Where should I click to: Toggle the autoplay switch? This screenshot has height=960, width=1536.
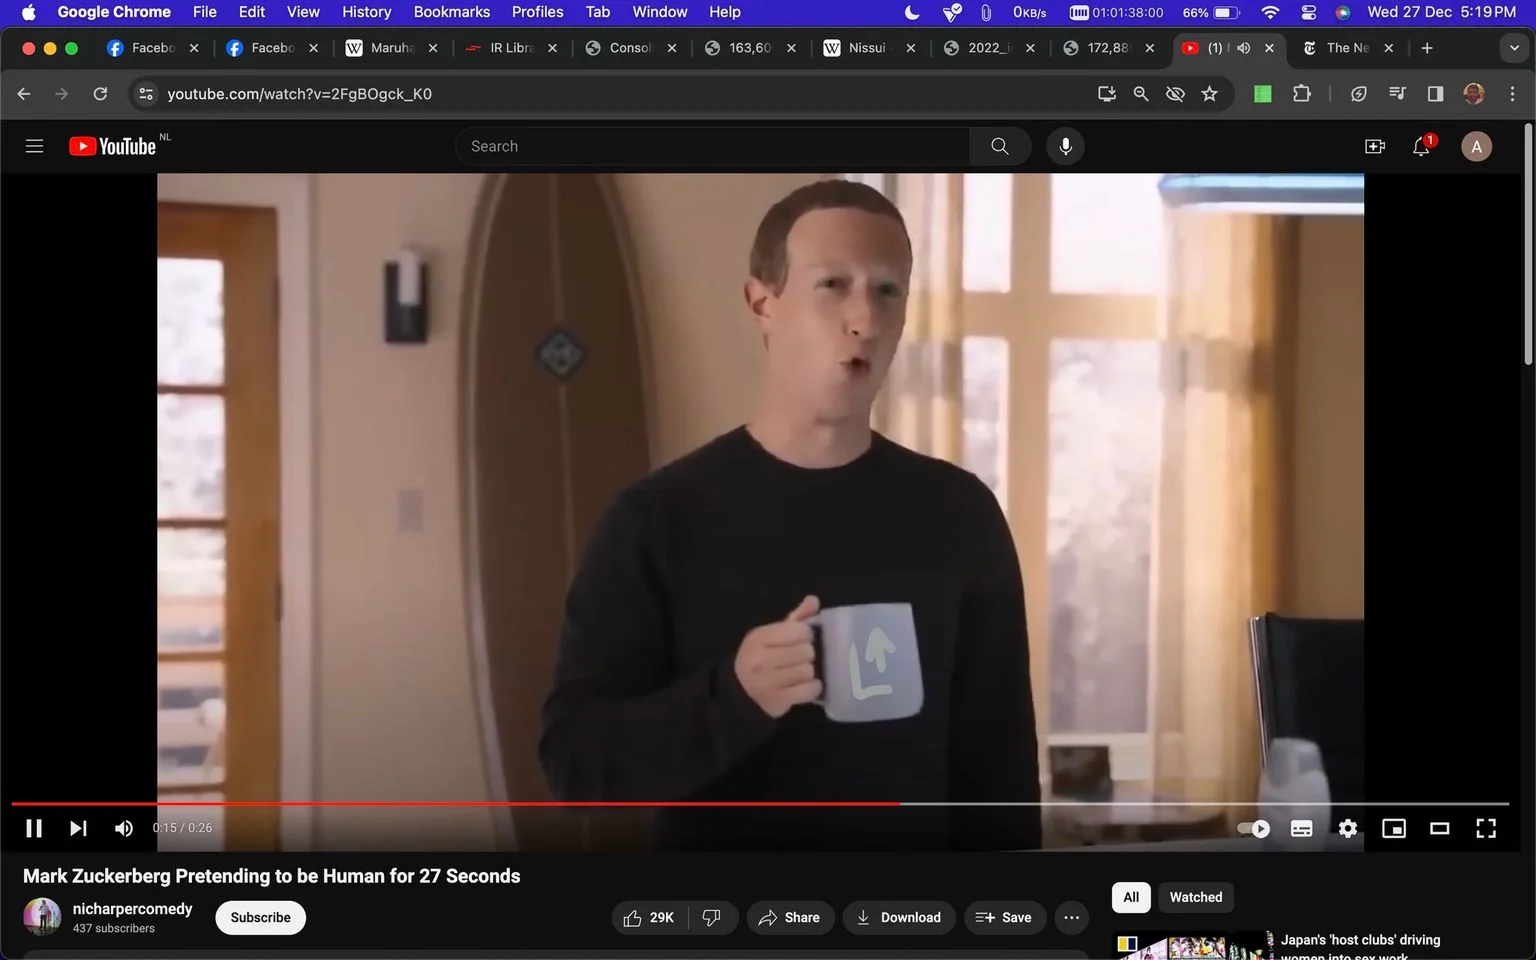1254,828
